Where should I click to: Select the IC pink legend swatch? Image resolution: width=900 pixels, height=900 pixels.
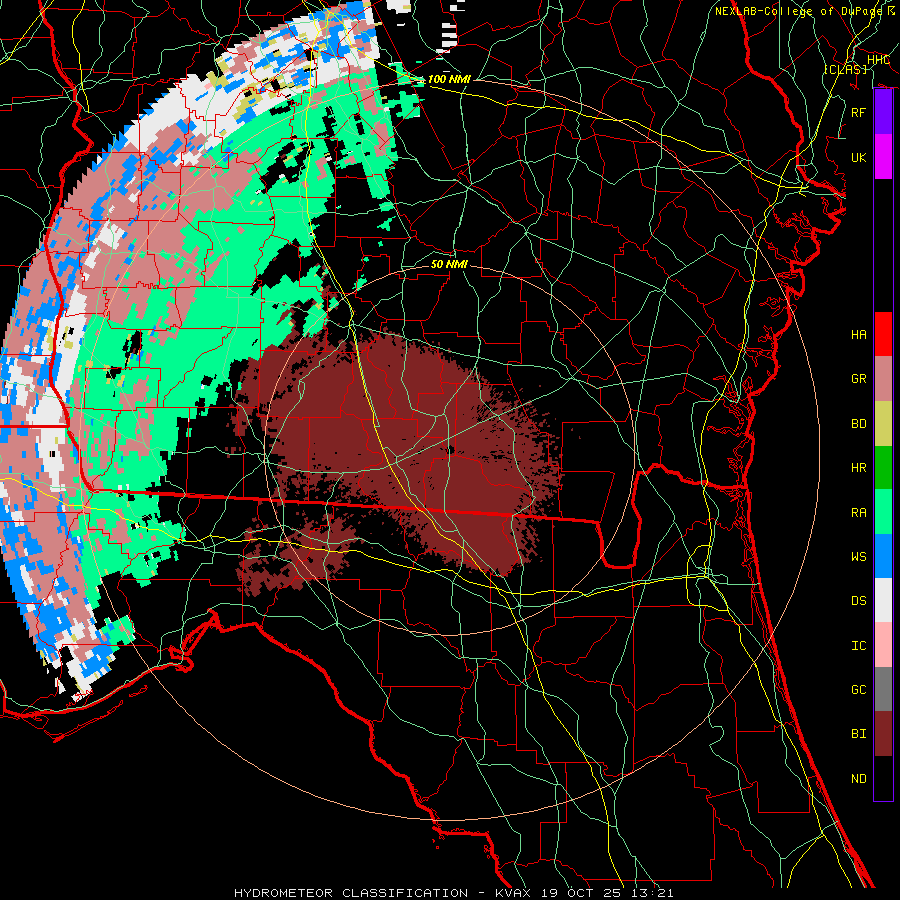coord(883,645)
